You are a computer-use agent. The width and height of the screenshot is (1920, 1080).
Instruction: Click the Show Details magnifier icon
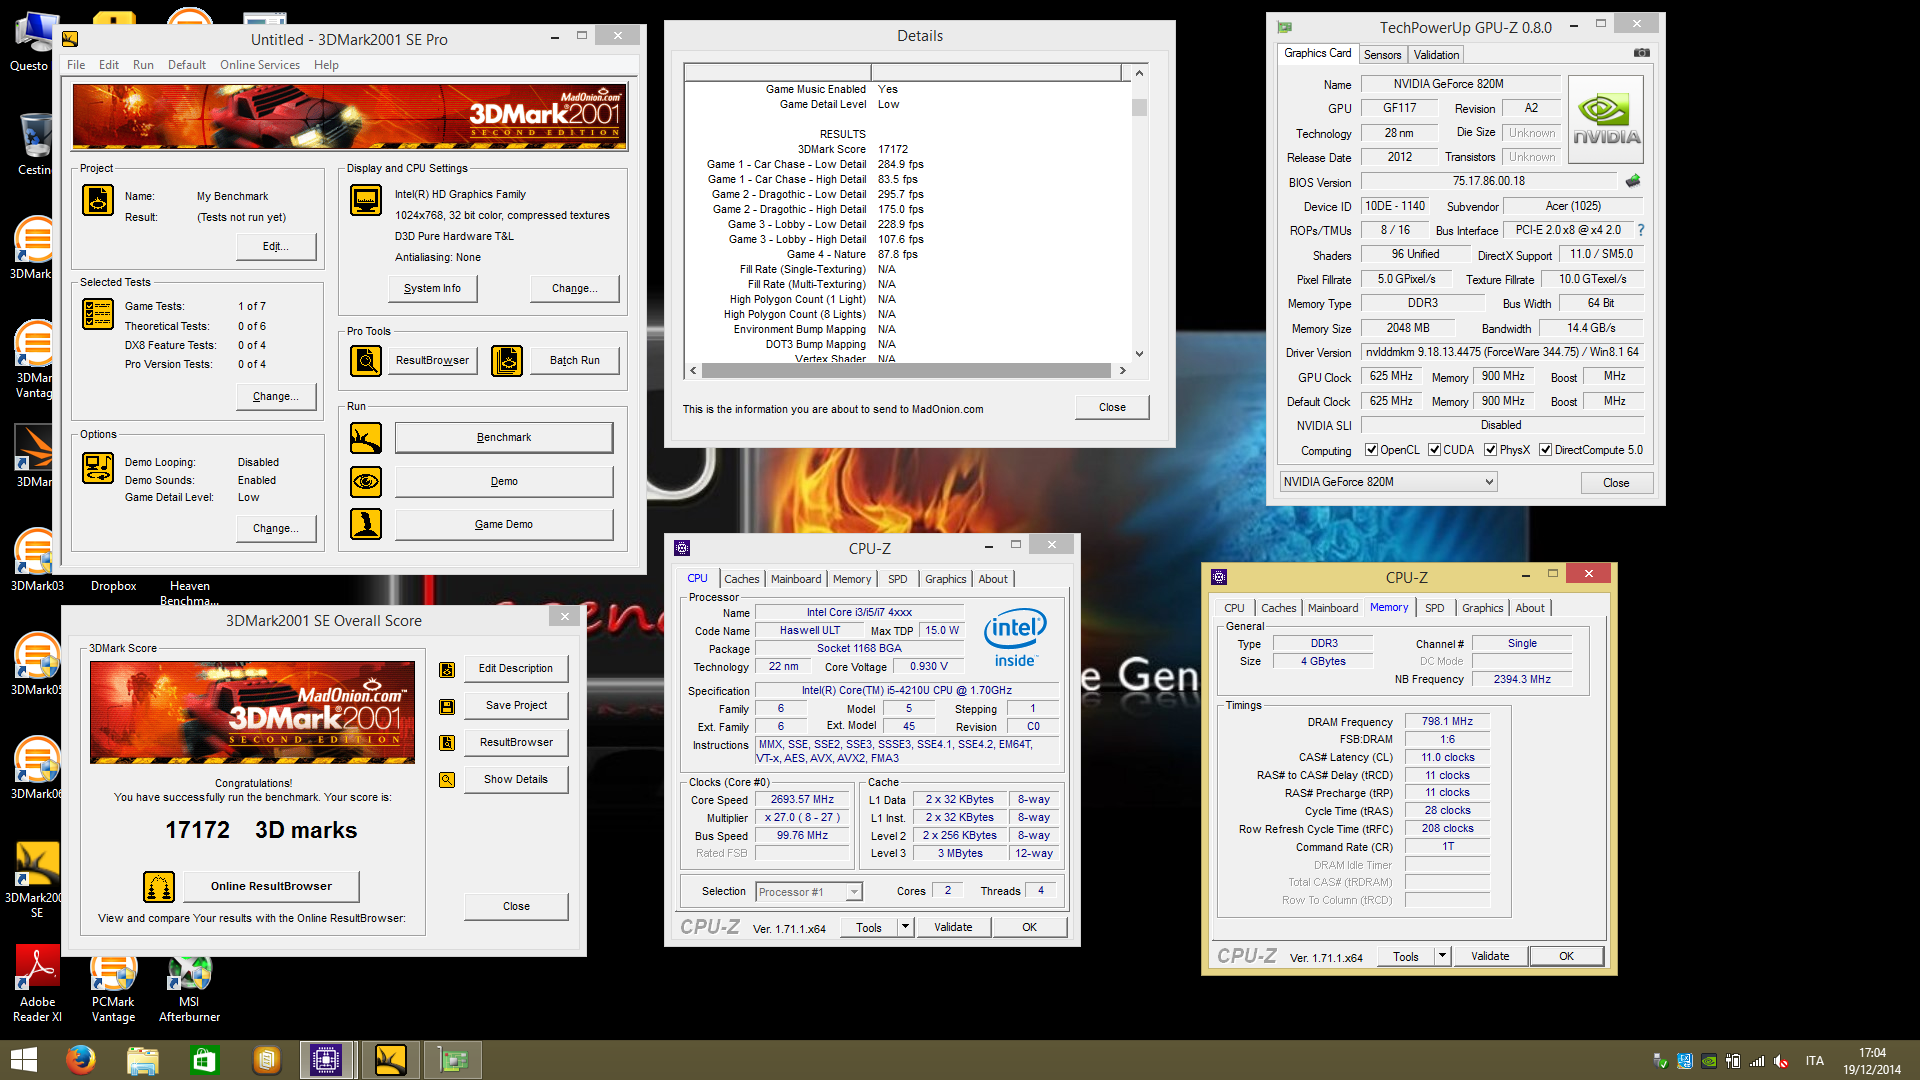click(447, 780)
